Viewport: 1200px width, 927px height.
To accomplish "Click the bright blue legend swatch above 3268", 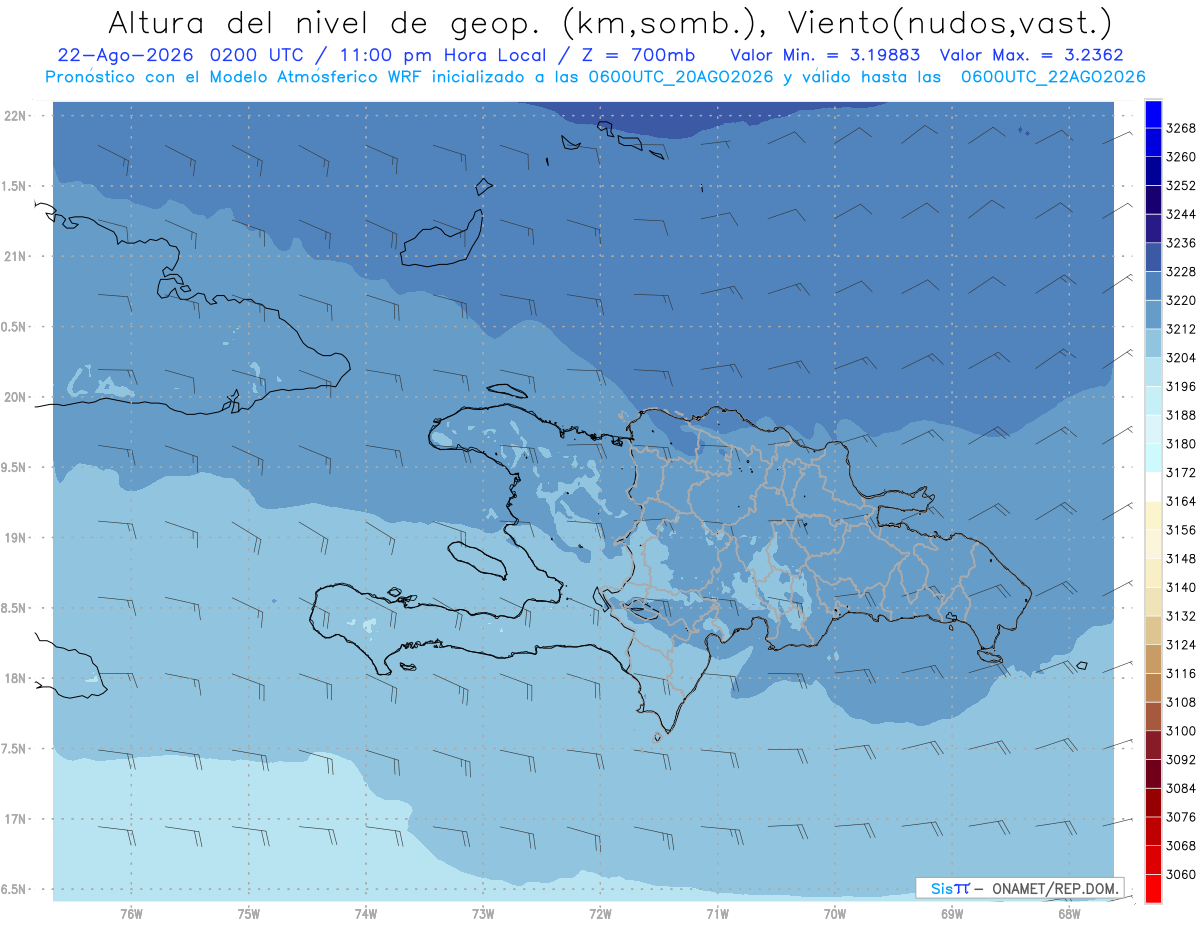I will tap(1152, 114).
